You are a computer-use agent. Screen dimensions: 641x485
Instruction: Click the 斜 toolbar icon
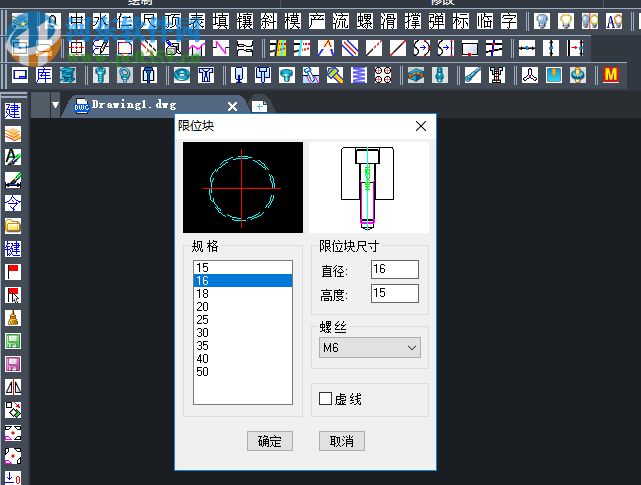[269, 21]
